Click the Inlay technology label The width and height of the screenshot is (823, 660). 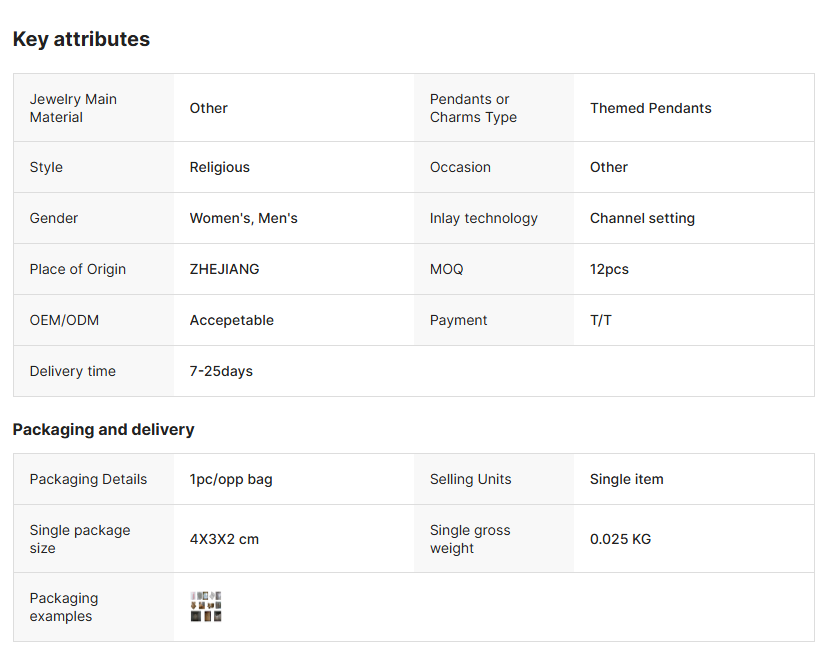(484, 218)
